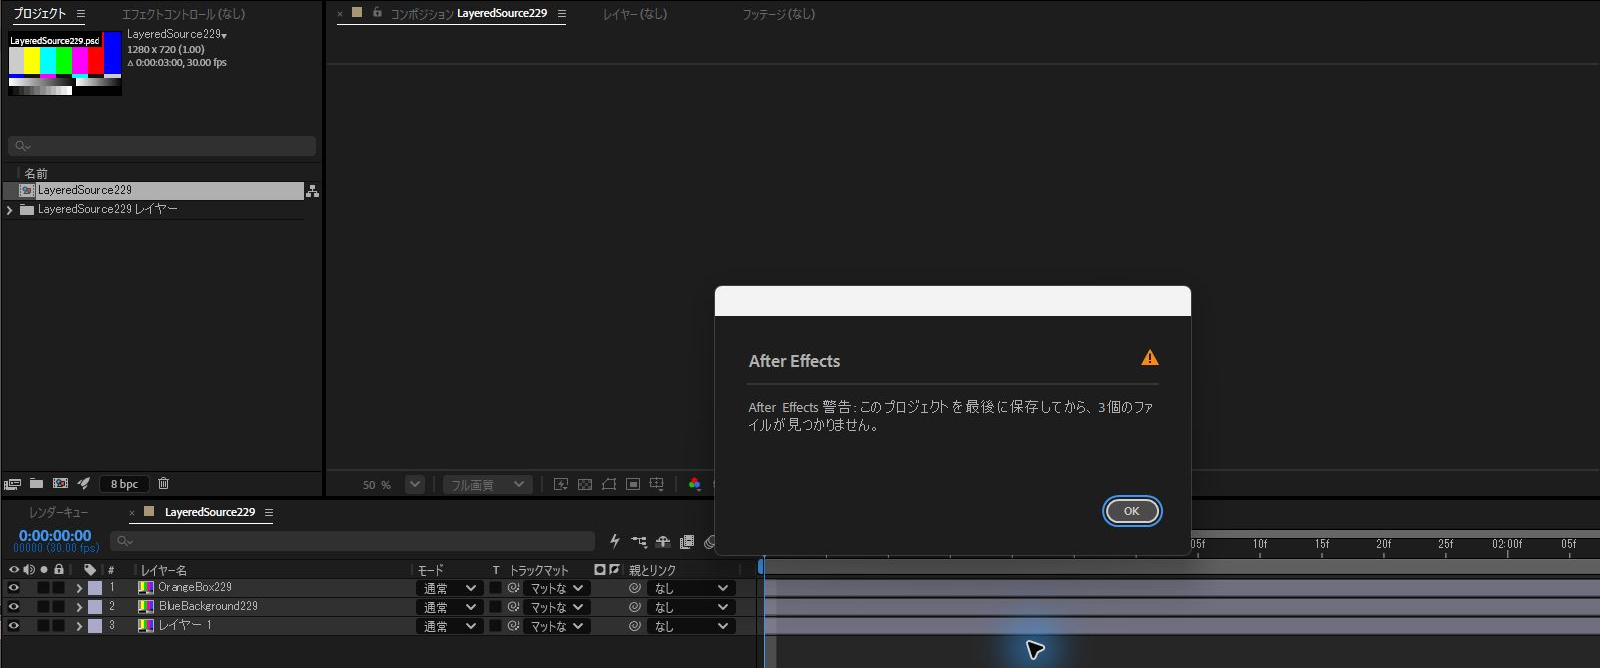The image size is (1600, 668).
Task: Open blend mode dropdown for OrangeBox229
Action: point(449,588)
